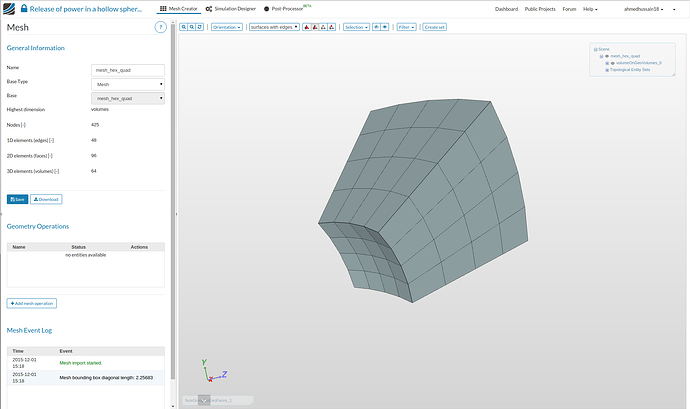Viewport: 690px width, 409px height.
Task: Download the mesh with Download button
Action: [46, 199]
